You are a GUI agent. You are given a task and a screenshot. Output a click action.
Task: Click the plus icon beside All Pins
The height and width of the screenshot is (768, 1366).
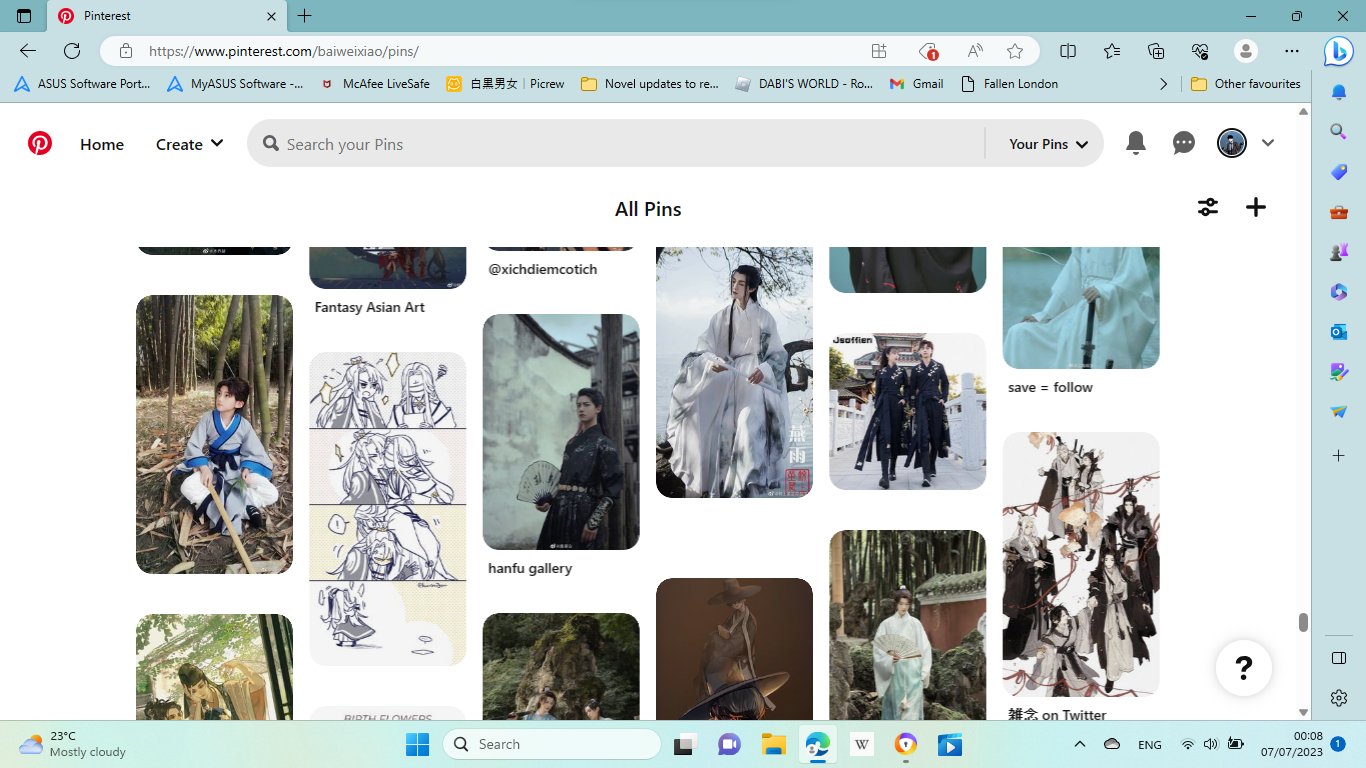click(x=1256, y=207)
